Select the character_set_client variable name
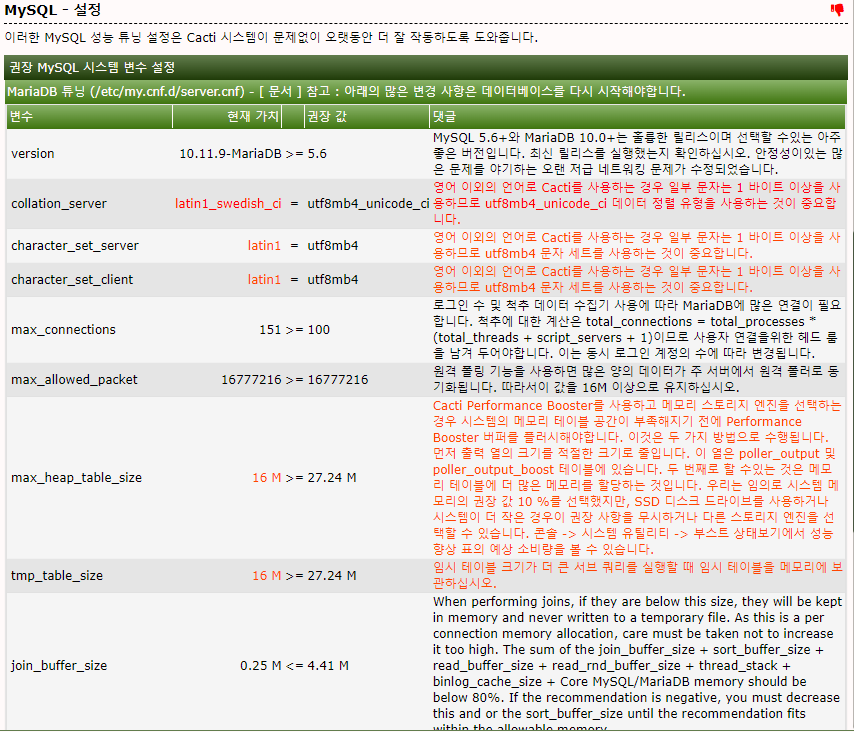This screenshot has height=732, width=854. coord(72,279)
